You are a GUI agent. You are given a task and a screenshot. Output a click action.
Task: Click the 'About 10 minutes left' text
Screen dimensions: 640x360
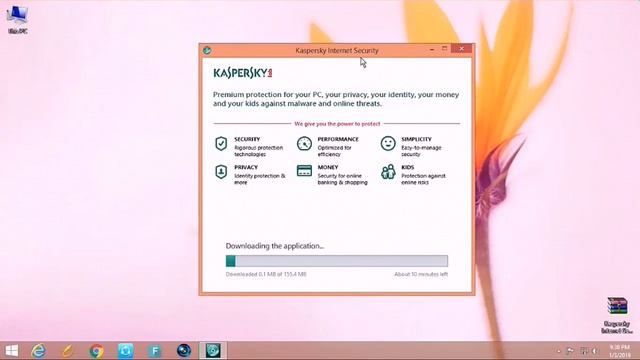(421, 274)
